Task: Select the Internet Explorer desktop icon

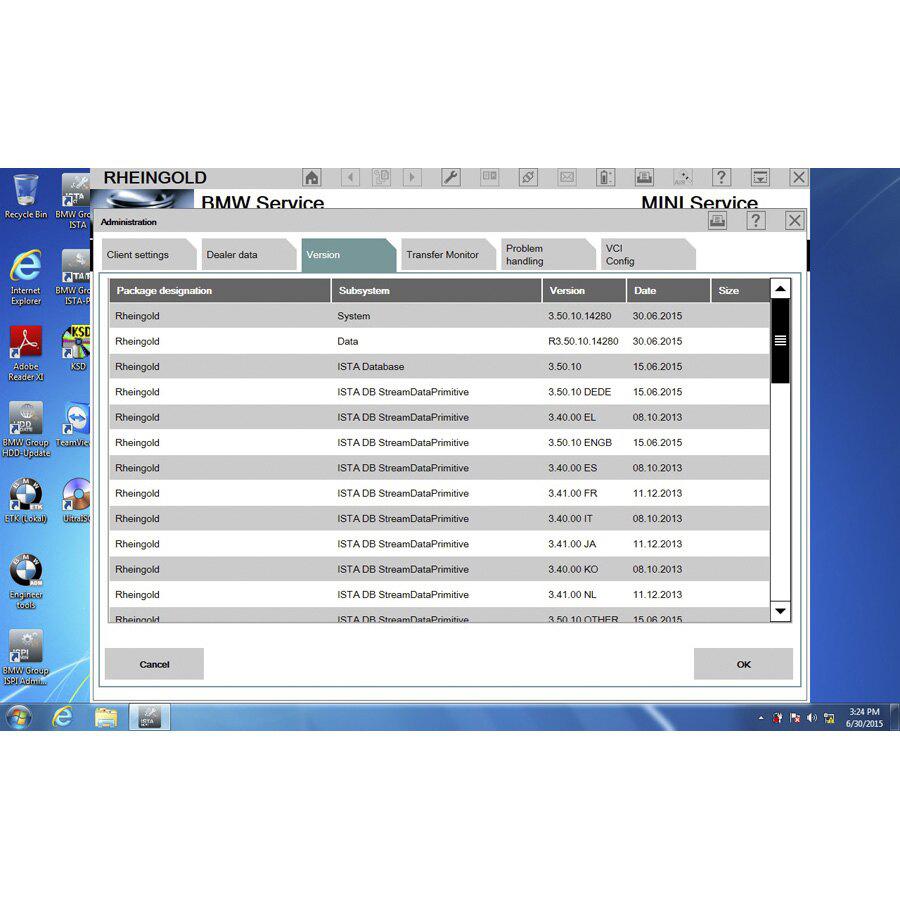Action: (26, 278)
